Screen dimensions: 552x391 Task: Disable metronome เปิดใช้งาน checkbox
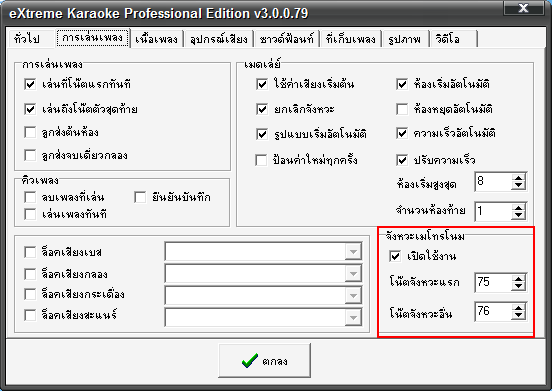coord(395,256)
